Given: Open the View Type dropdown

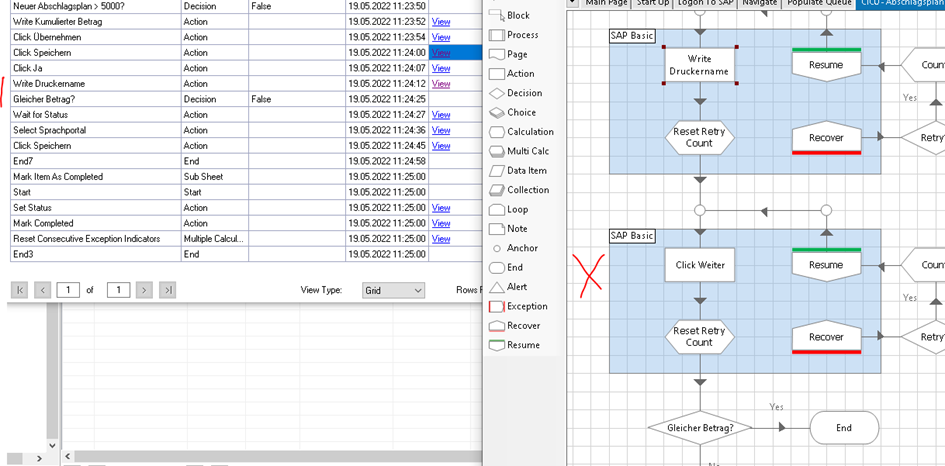Looking at the screenshot, I should (x=393, y=290).
